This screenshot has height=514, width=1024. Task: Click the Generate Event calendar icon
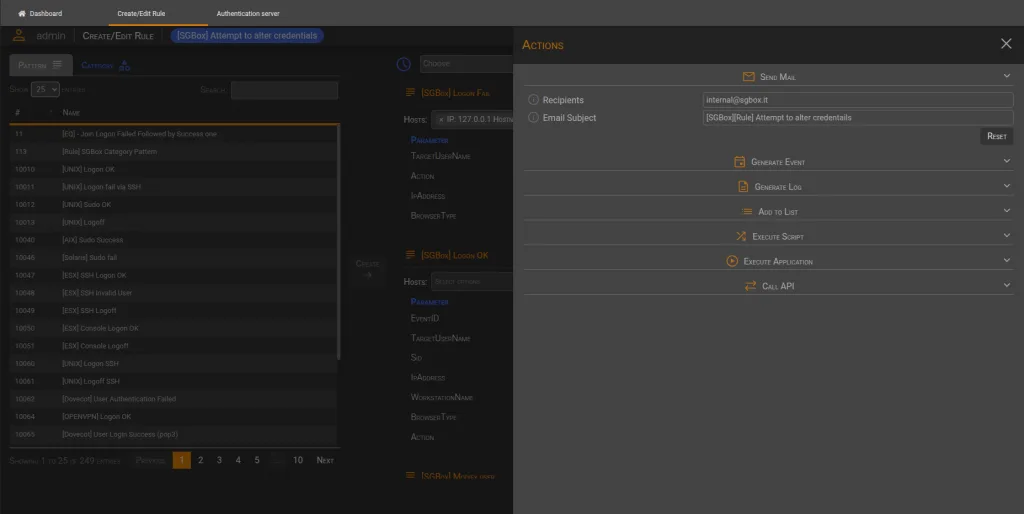tap(739, 161)
